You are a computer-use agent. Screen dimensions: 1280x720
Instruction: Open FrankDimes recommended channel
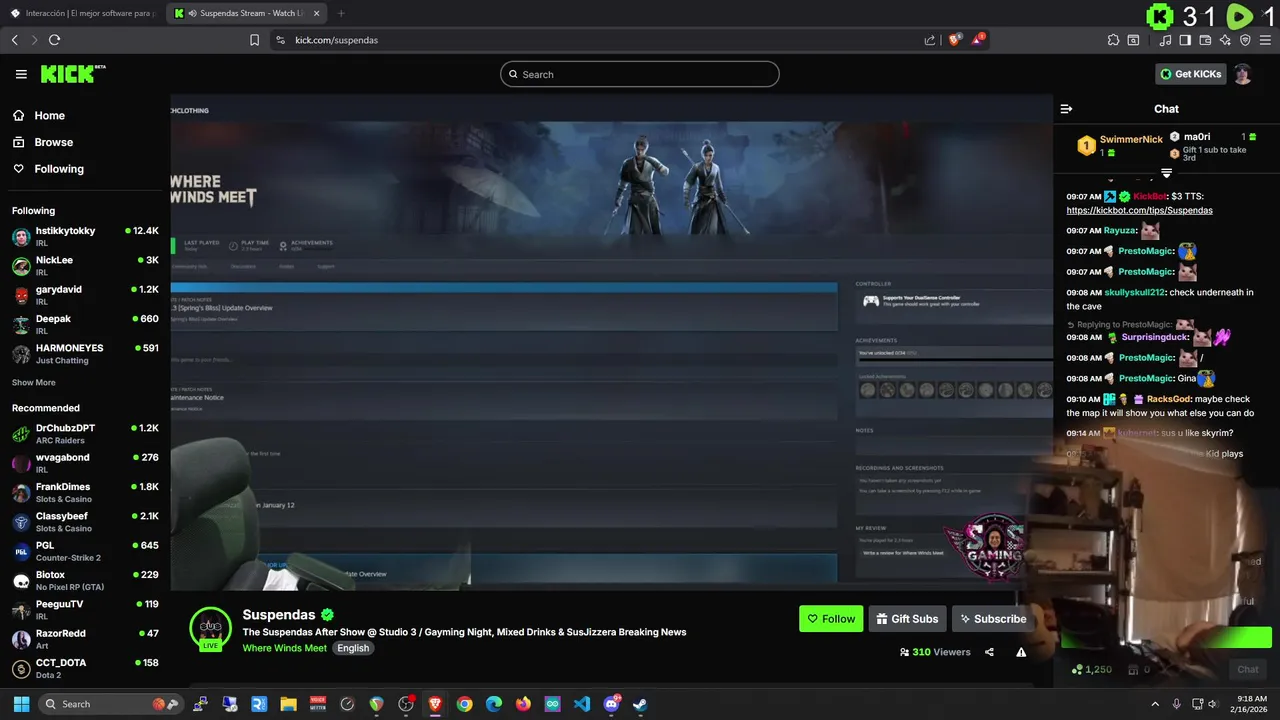(84, 492)
